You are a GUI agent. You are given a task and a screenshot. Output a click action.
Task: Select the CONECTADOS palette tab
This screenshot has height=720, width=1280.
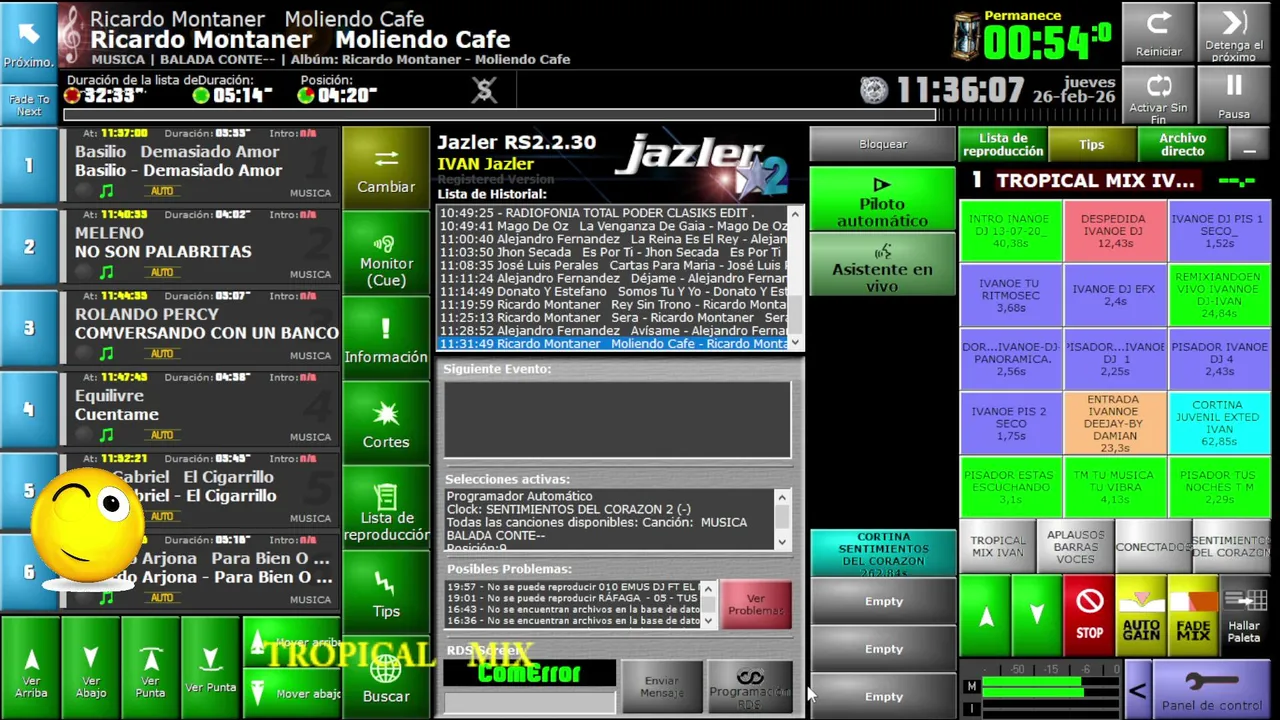coord(1153,547)
